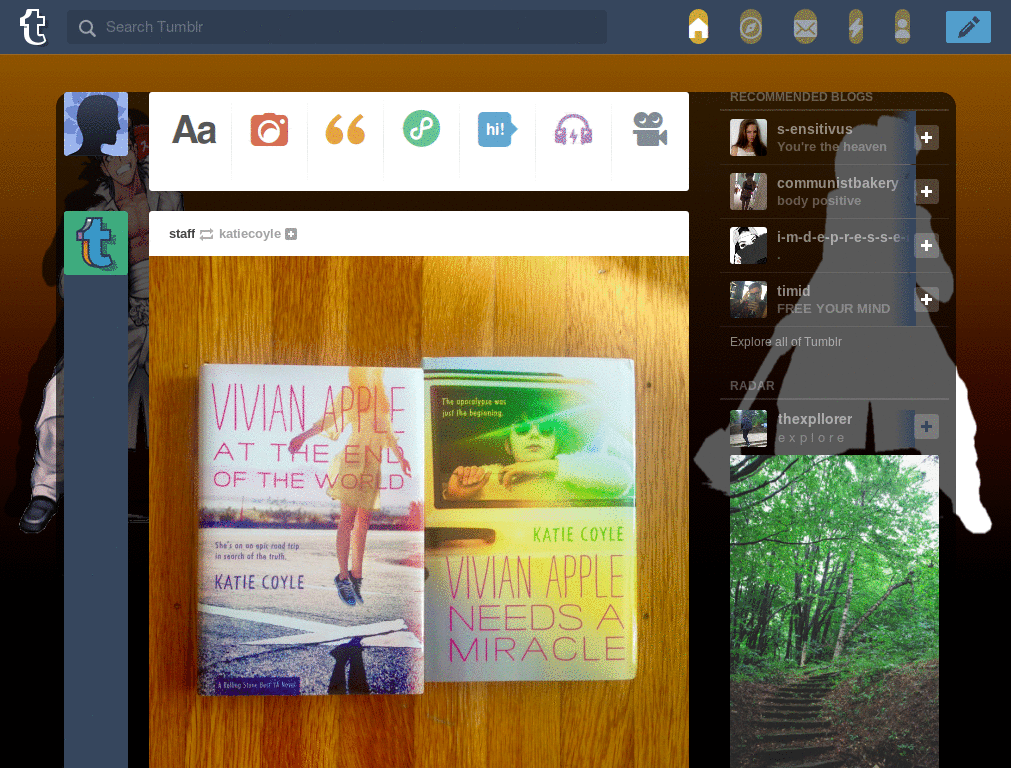Screen dimensions: 1024x768
Task: Create a Link post icon
Action: tap(421, 128)
